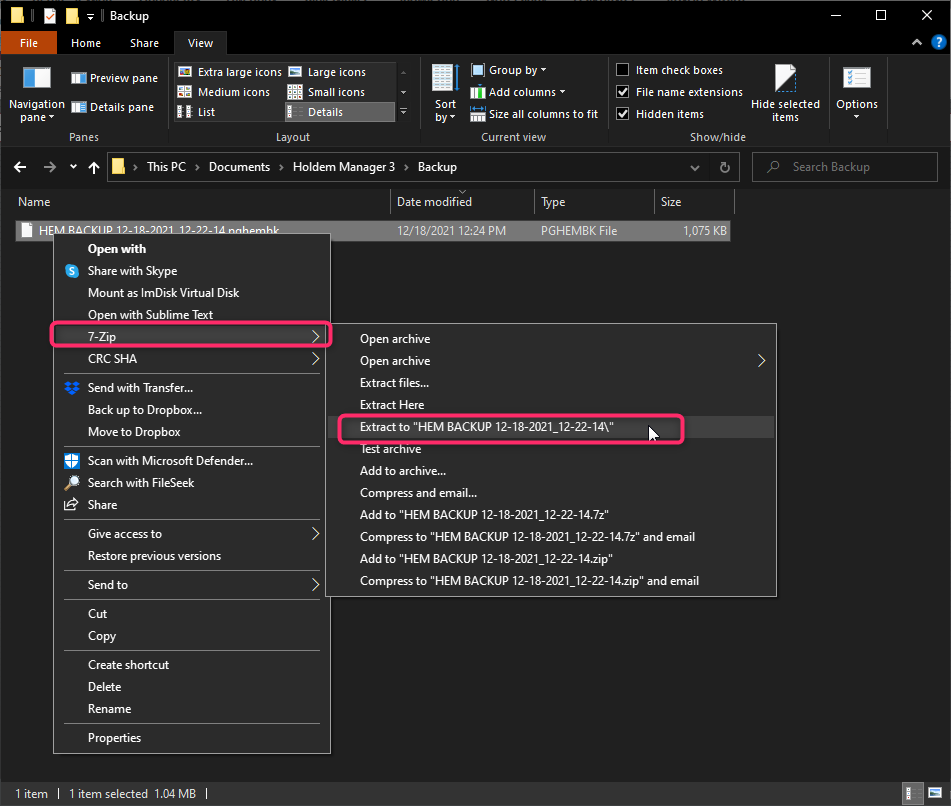Expand the Layout gallery options
Viewport: 951px width, 806px height.
pos(403,112)
